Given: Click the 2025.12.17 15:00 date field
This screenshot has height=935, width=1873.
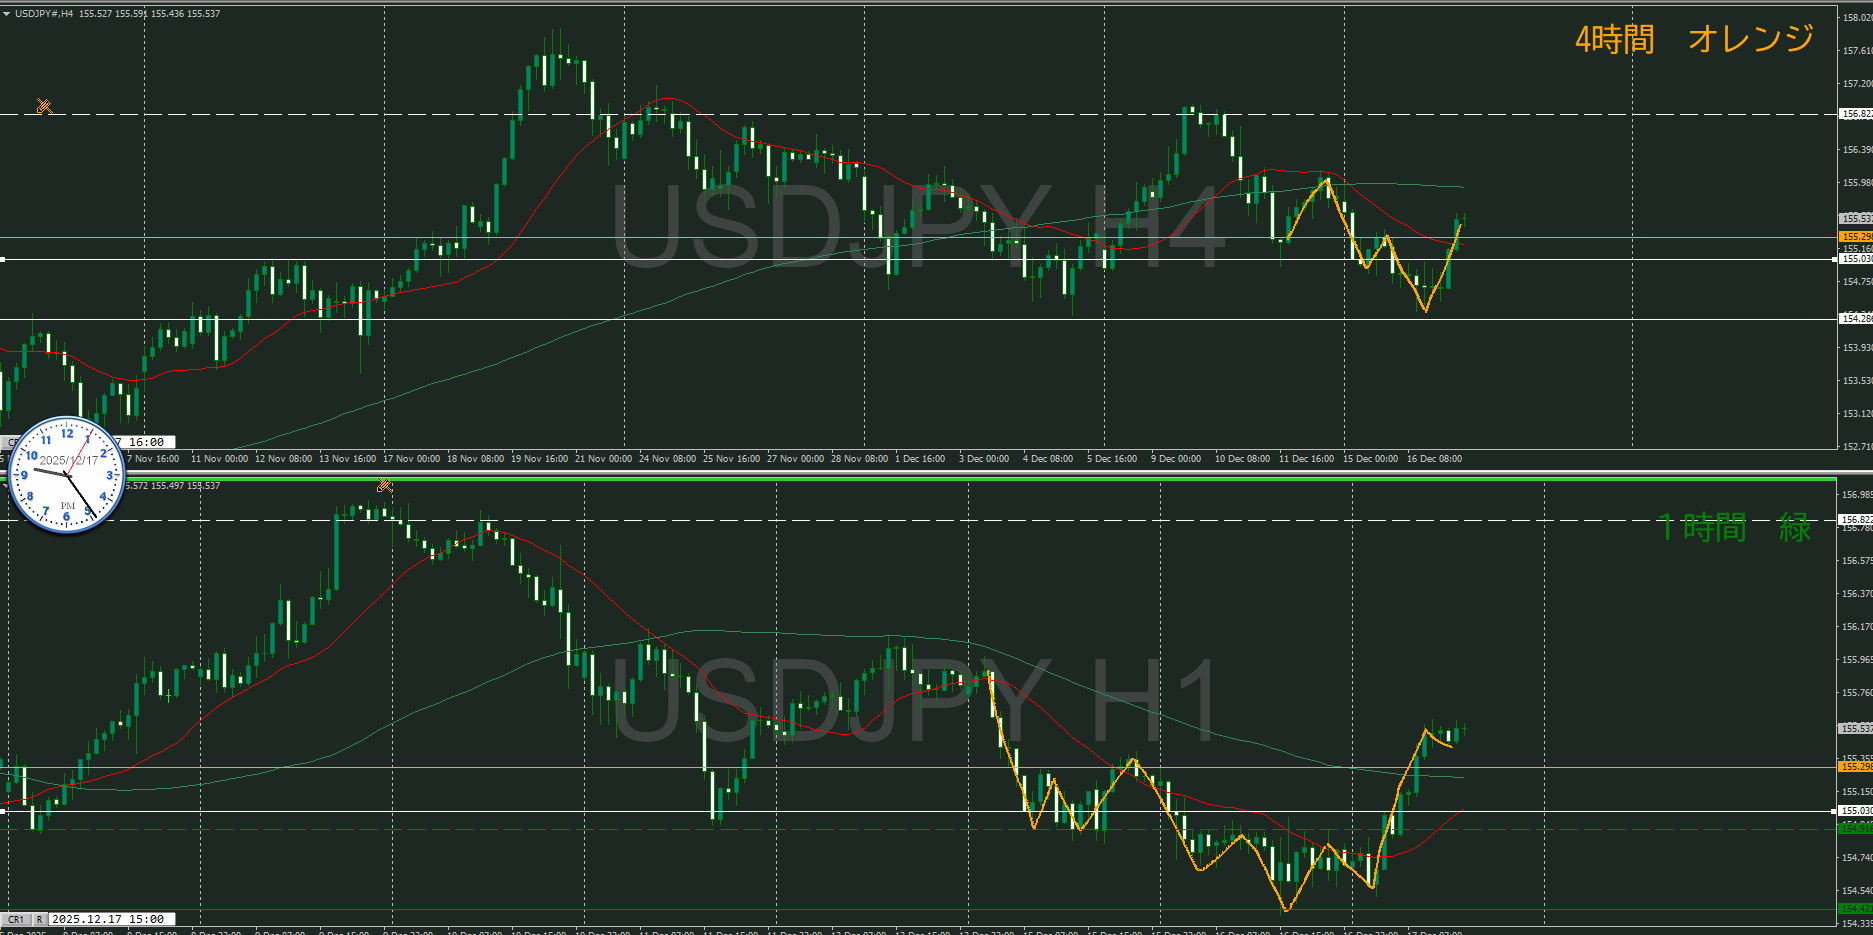Looking at the screenshot, I should coord(108,919).
